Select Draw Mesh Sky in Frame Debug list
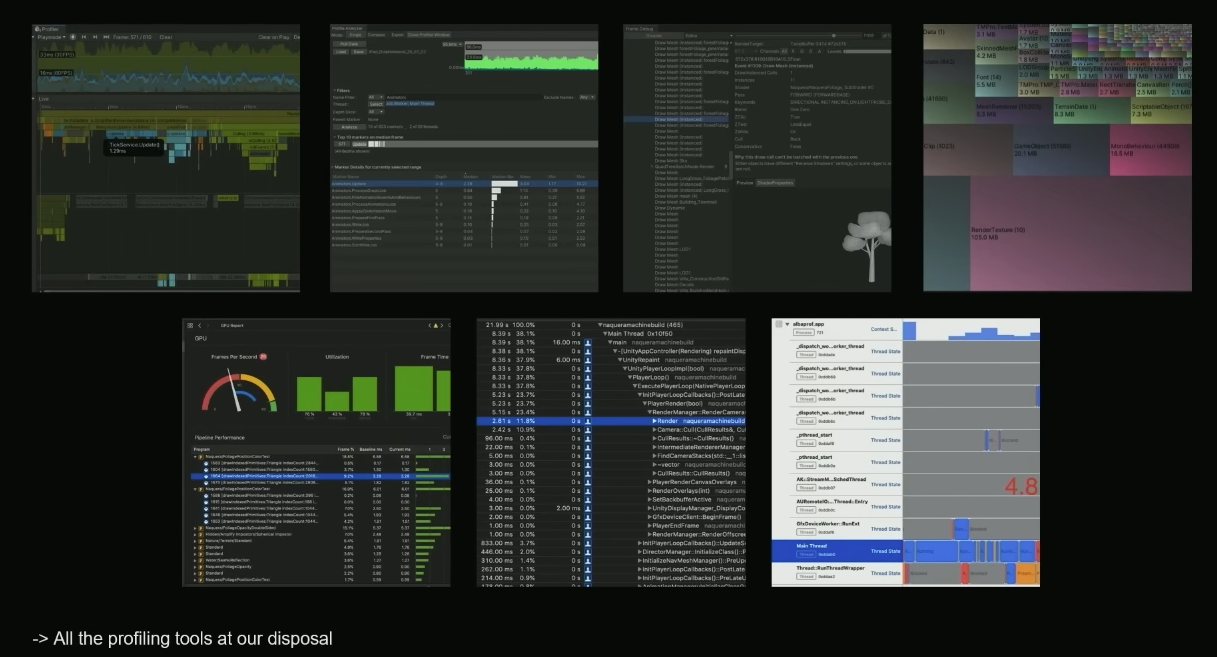The height and width of the screenshot is (657, 1217). tap(671, 161)
